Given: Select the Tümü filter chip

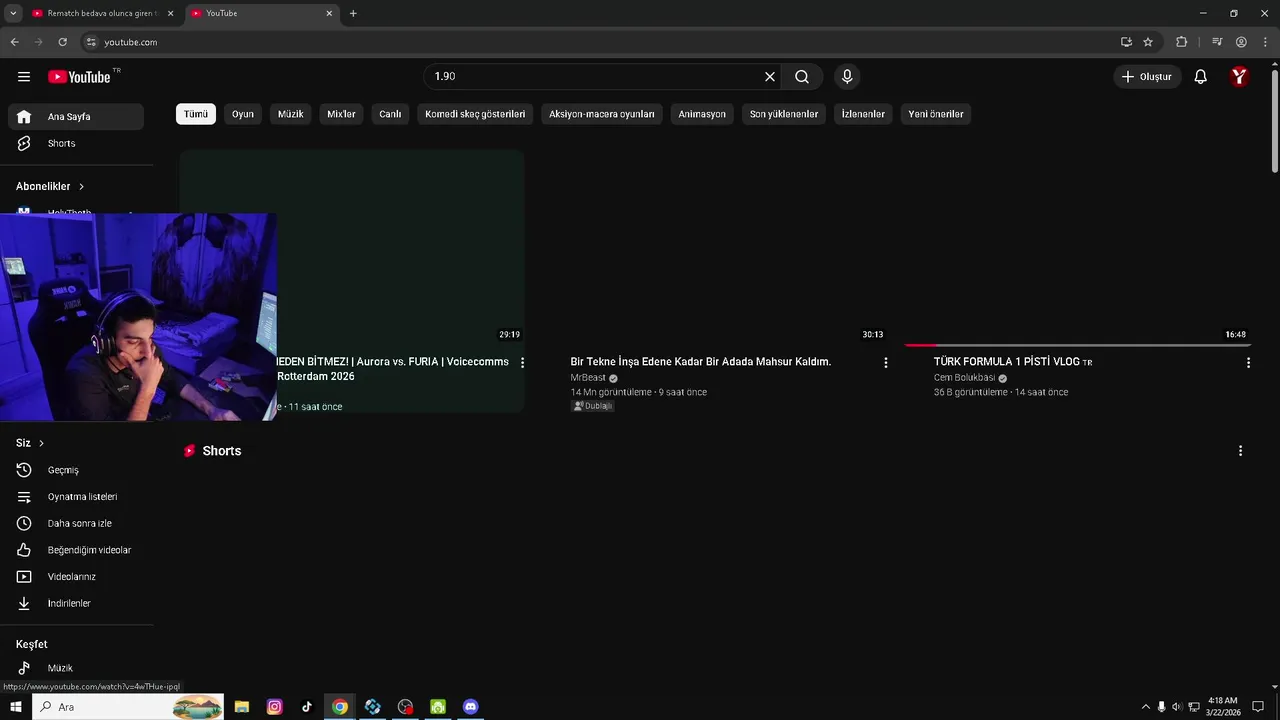Looking at the screenshot, I should coord(196,114).
